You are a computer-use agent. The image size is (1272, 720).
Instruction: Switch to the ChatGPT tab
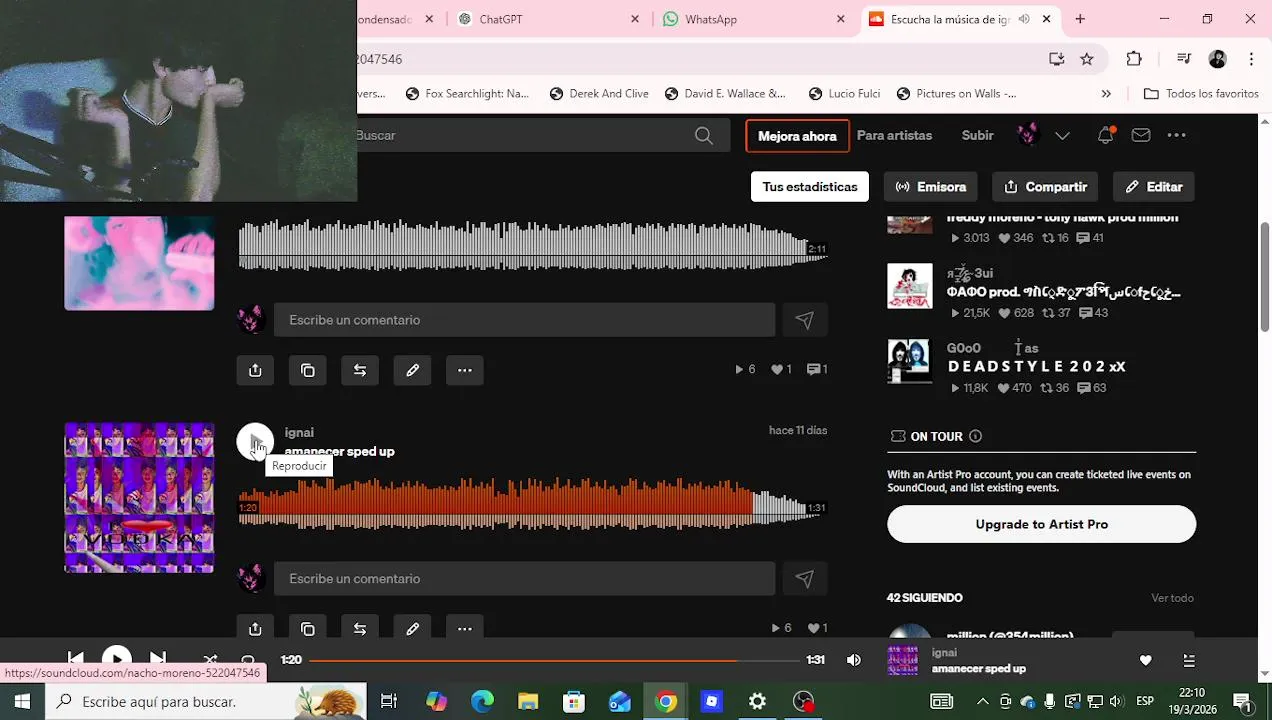(x=548, y=19)
